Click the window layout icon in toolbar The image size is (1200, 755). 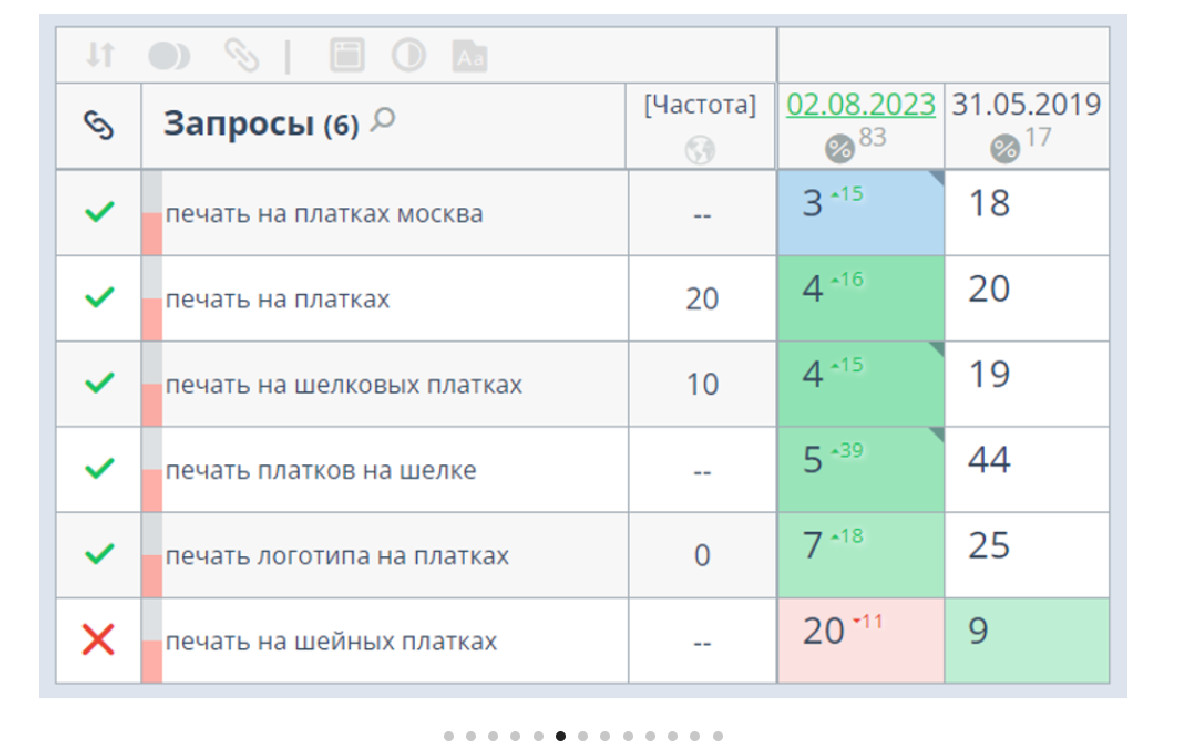[x=347, y=56]
